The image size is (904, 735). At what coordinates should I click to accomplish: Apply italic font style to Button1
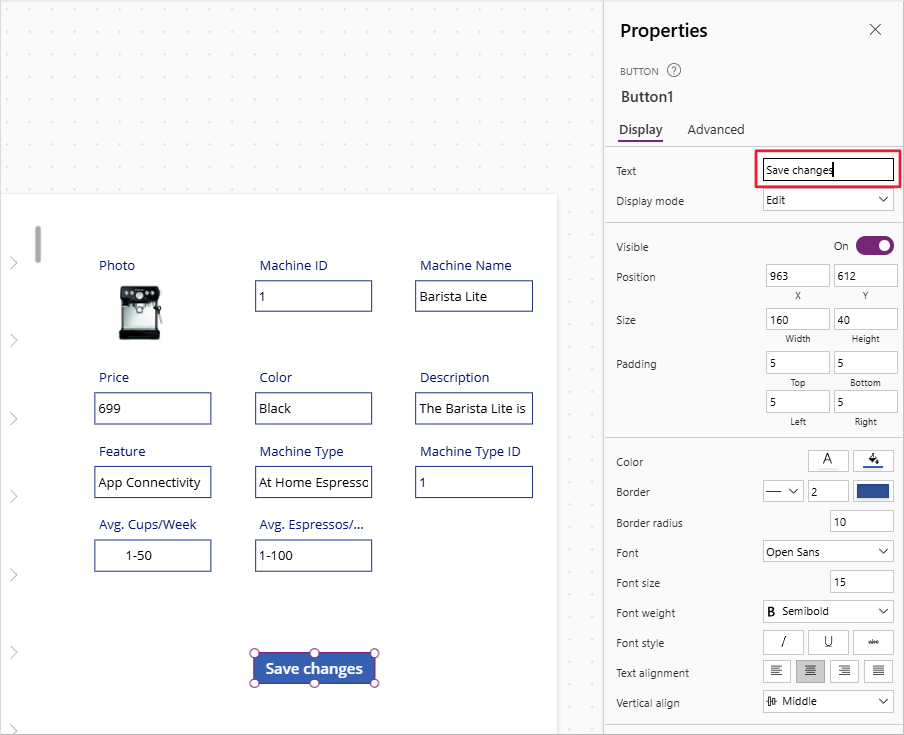click(783, 642)
